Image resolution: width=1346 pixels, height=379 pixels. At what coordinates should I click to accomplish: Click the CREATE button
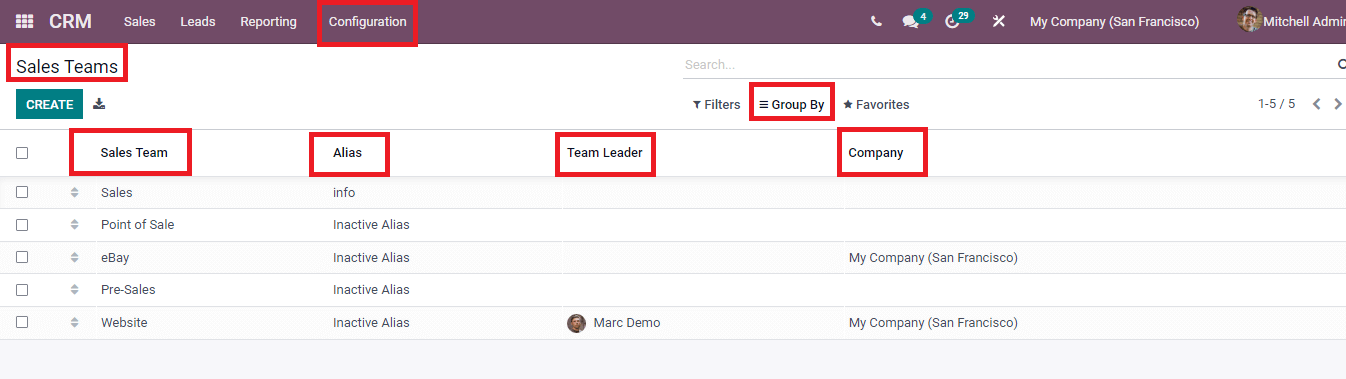tap(50, 104)
